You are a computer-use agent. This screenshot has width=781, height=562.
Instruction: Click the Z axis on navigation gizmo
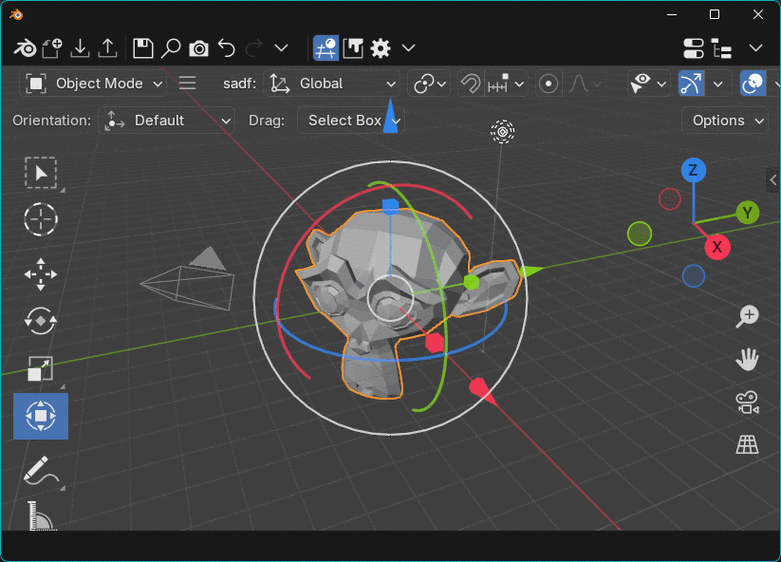693,170
